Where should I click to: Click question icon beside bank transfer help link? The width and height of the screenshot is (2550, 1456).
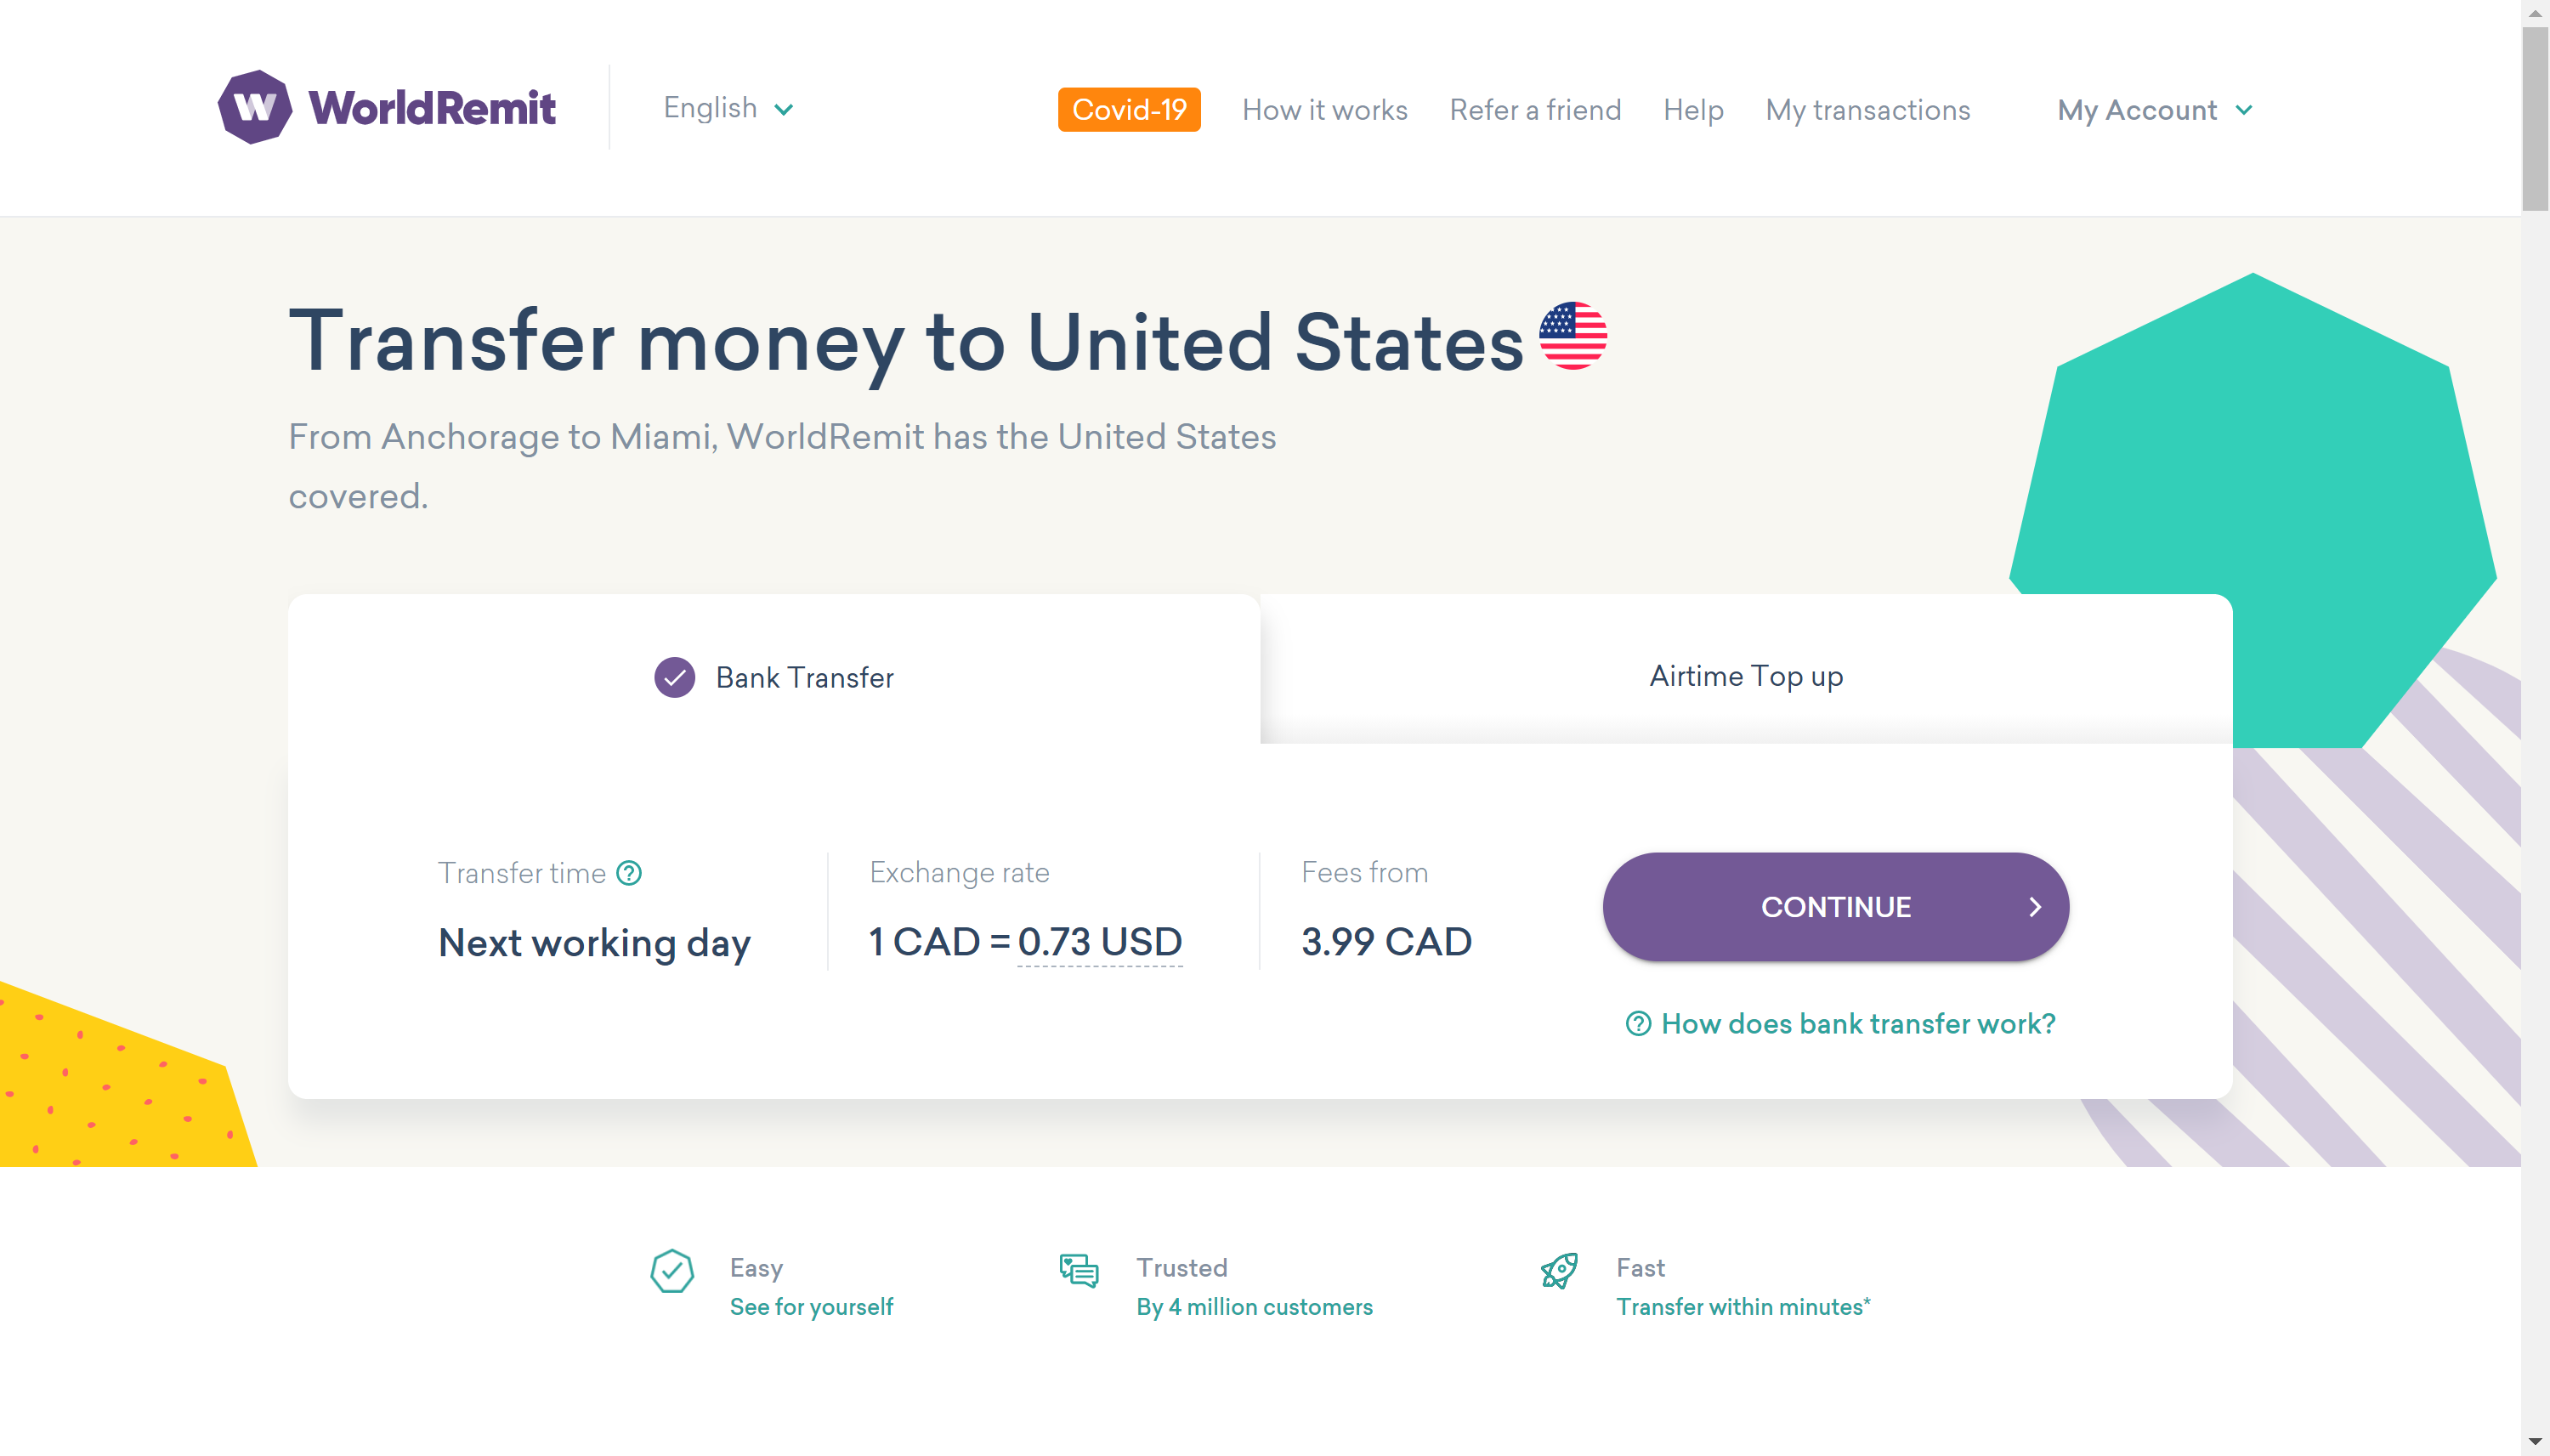pyautogui.click(x=1637, y=1023)
